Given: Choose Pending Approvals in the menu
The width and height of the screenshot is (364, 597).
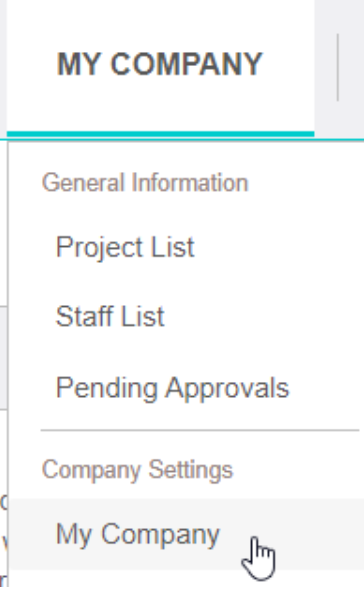Looking at the screenshot, I should [172, 389].
